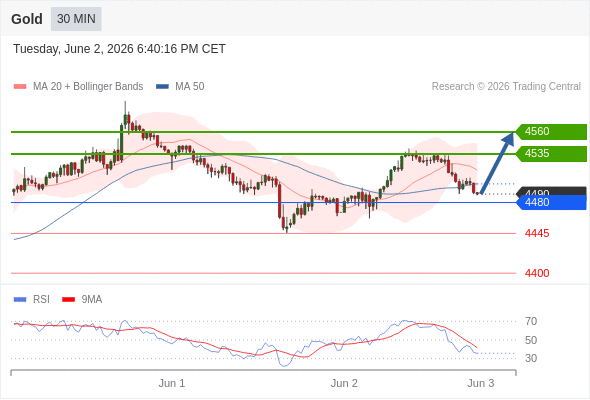Image resolution: width=590 pixels, height=400 pixels.
Task: Click the Gold chart title
Action: coord(27,19)
